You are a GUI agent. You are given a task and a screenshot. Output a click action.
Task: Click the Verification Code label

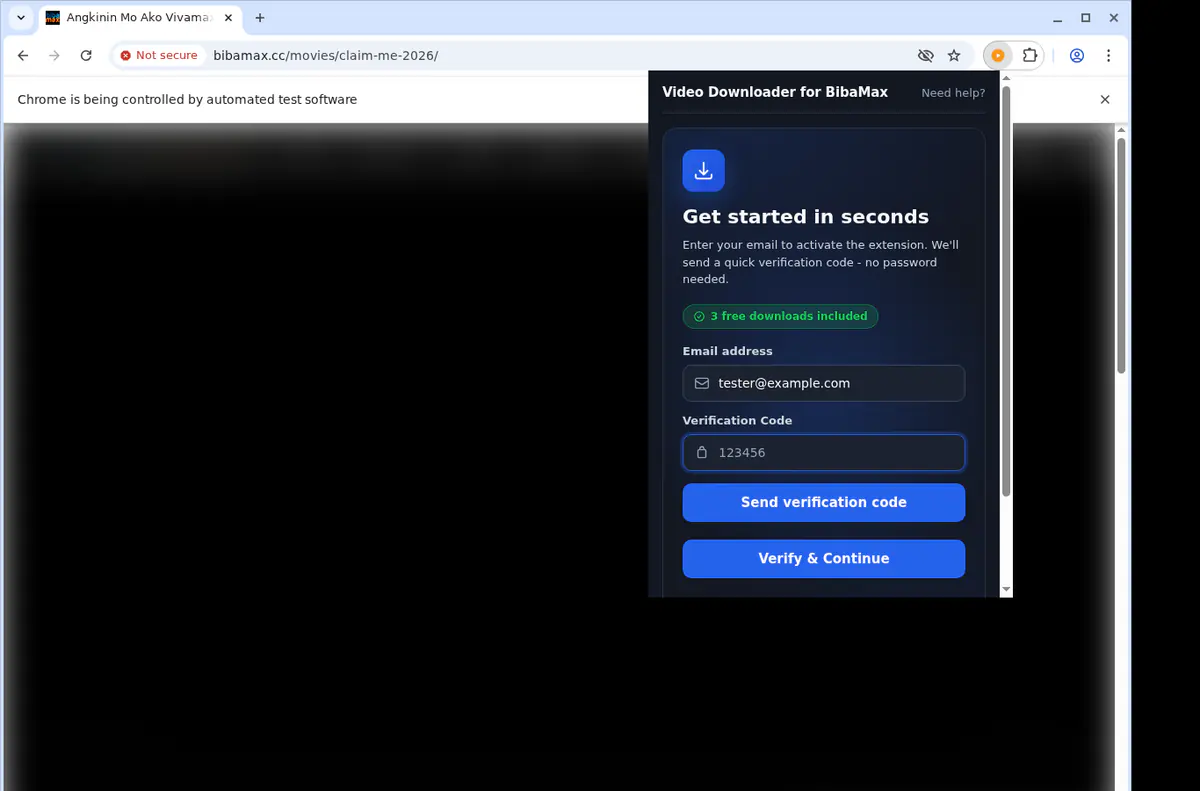pos(737,421)
